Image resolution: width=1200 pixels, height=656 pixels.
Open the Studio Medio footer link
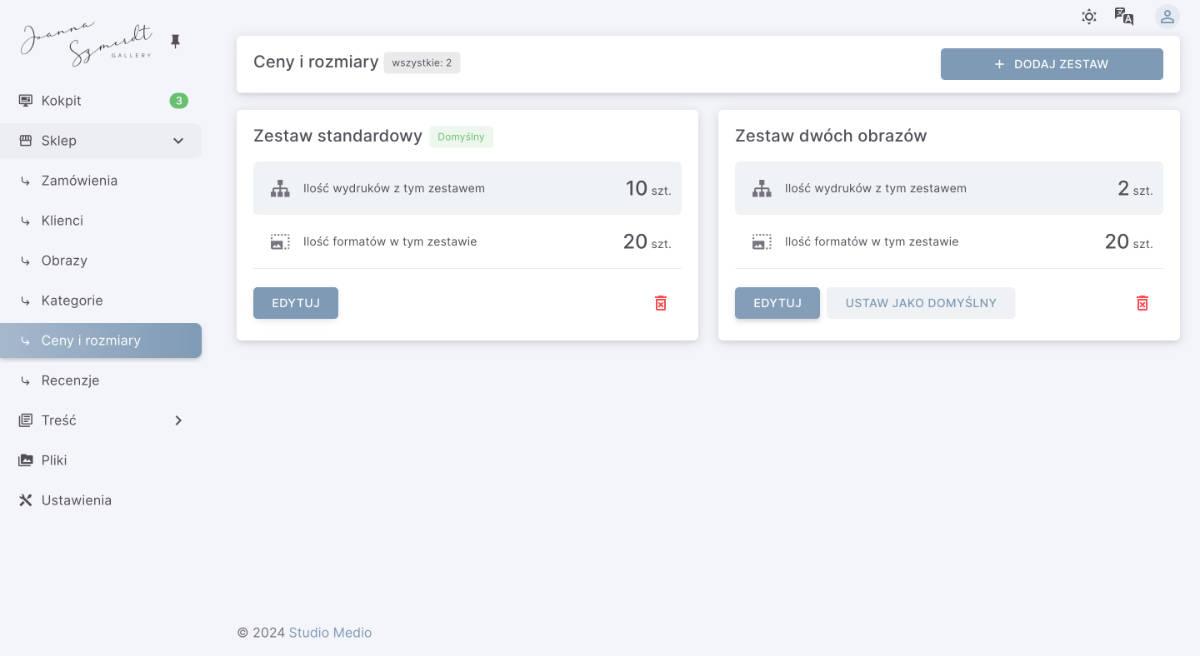click(x=330, y=633)
